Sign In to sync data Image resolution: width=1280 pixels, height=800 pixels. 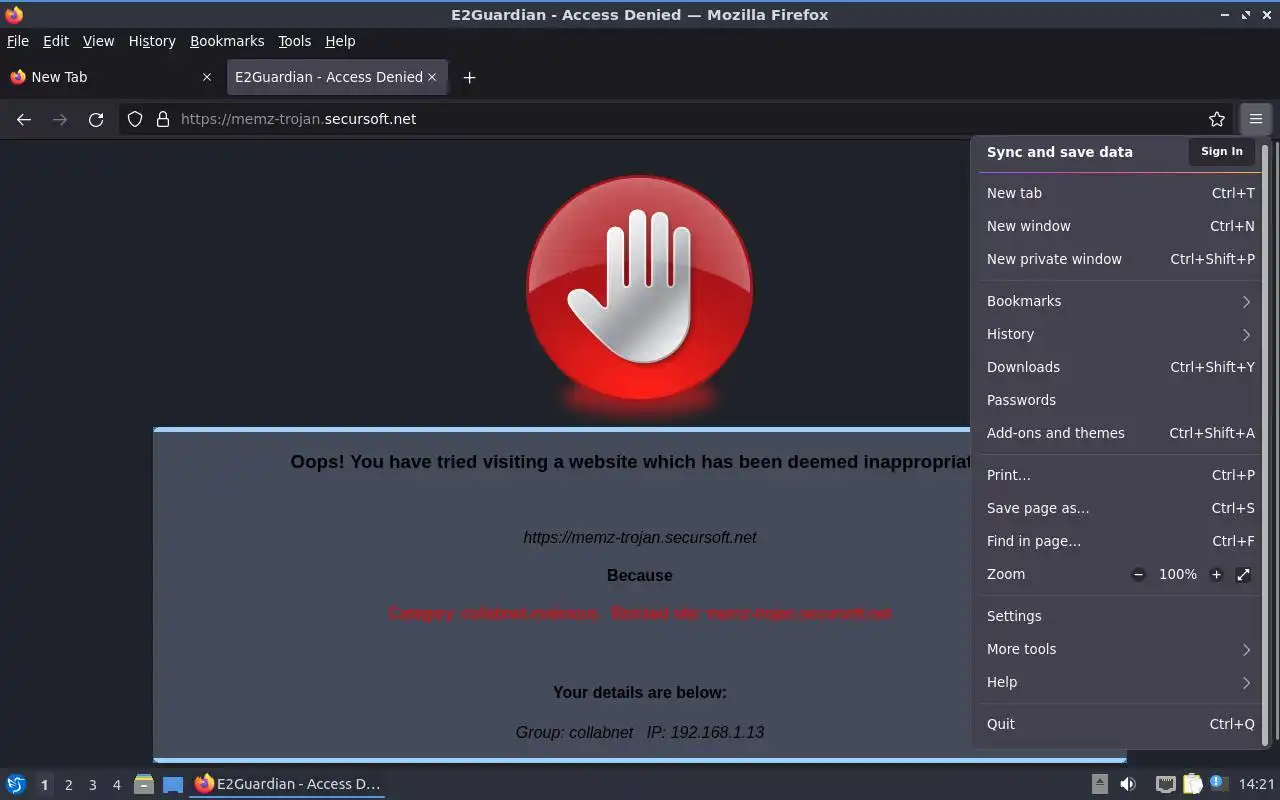click(1222, 152)
